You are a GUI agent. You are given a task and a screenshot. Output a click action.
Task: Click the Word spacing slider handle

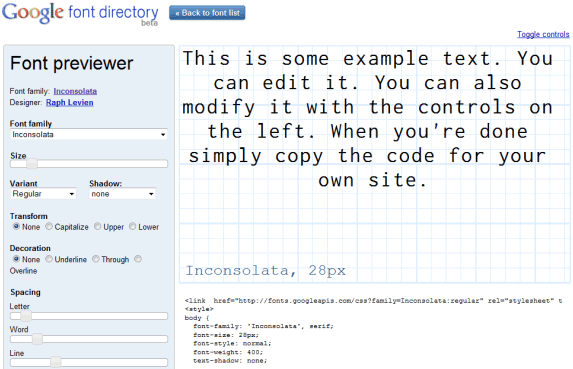click(x=37, y=339)
